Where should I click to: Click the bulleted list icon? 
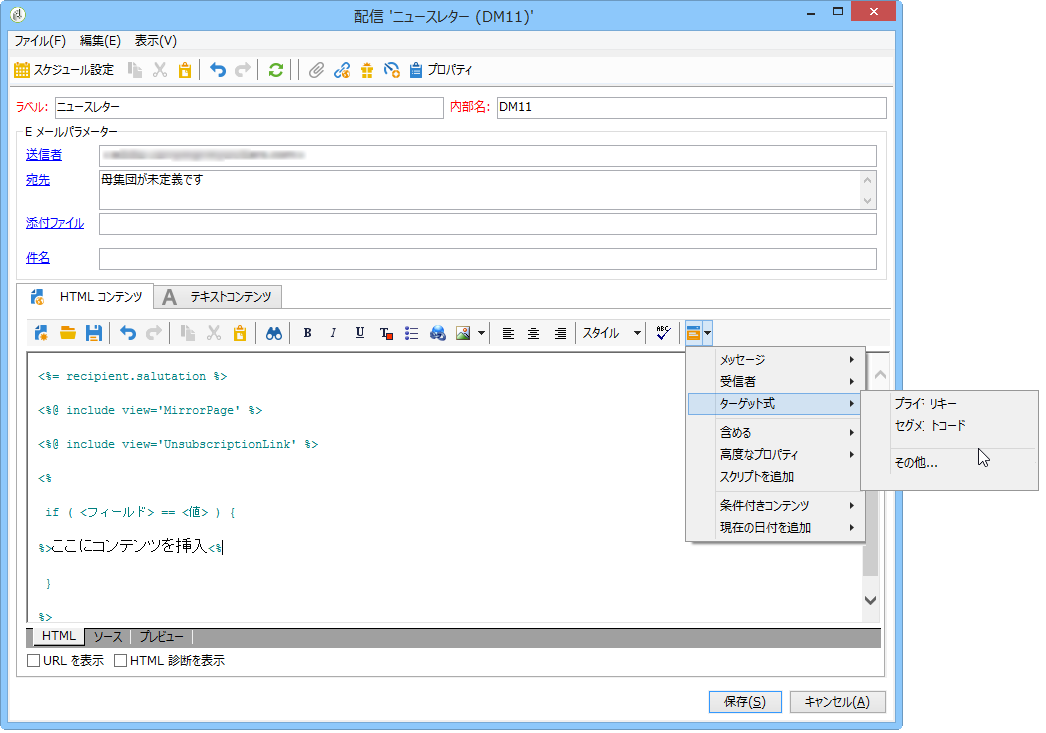[412, 333]
